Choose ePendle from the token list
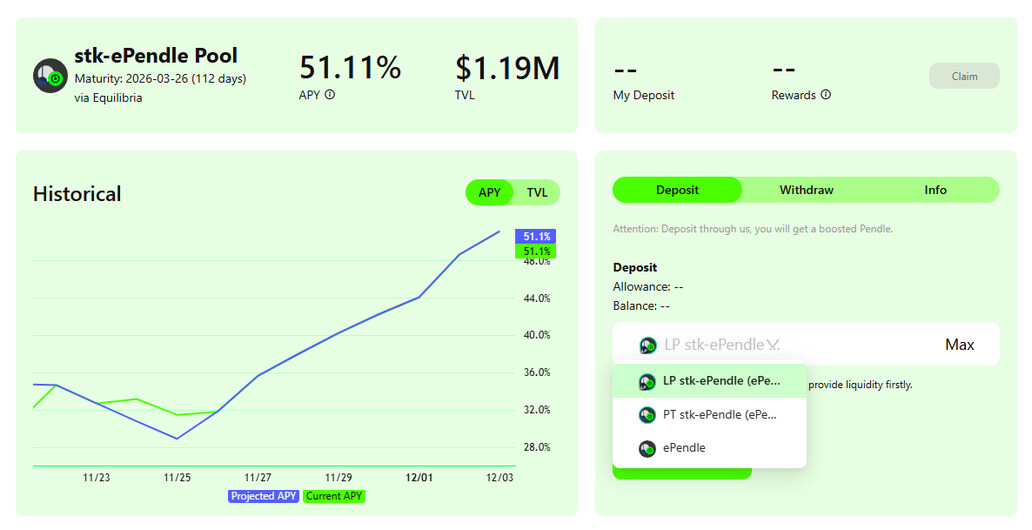 684,448
